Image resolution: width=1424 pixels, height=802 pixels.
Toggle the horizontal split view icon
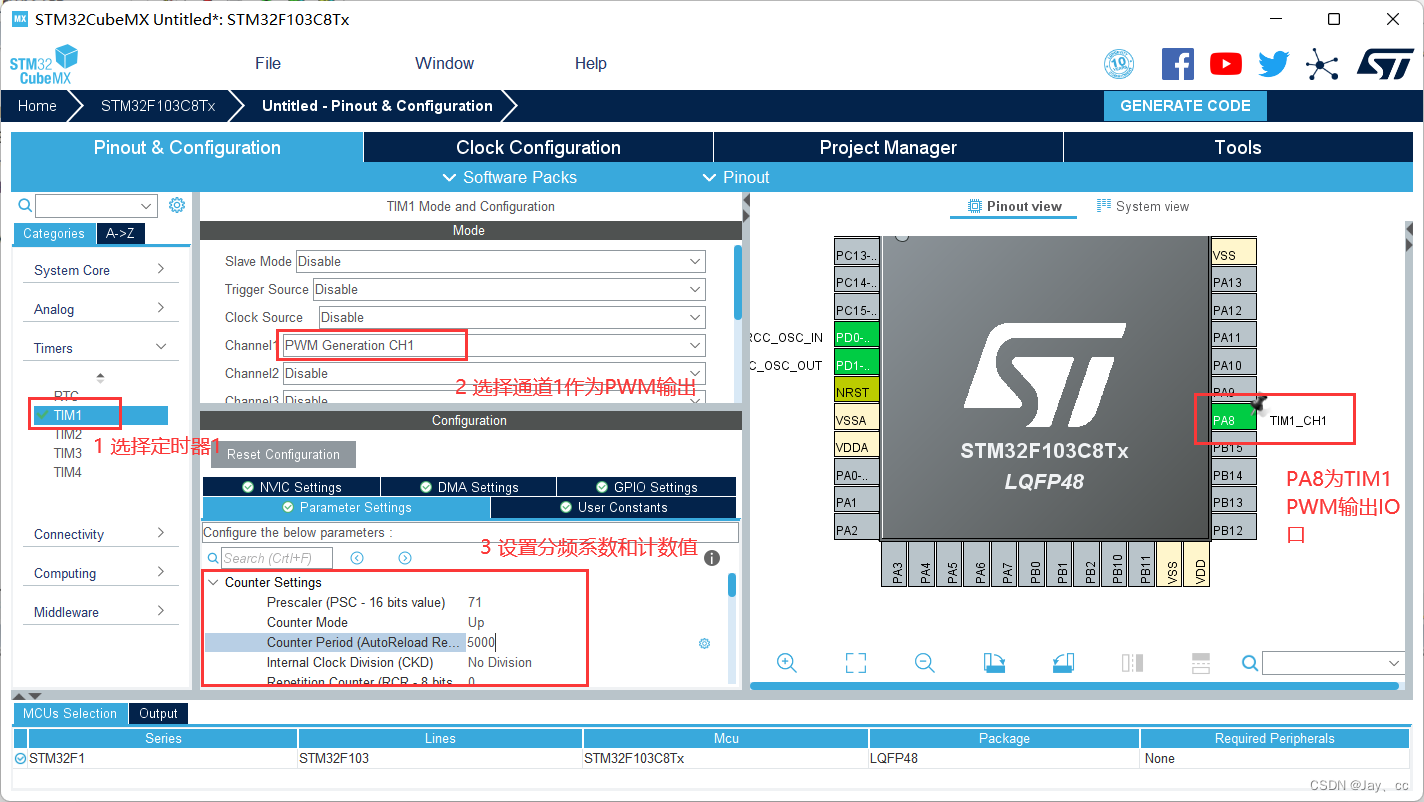[1201, 662]
